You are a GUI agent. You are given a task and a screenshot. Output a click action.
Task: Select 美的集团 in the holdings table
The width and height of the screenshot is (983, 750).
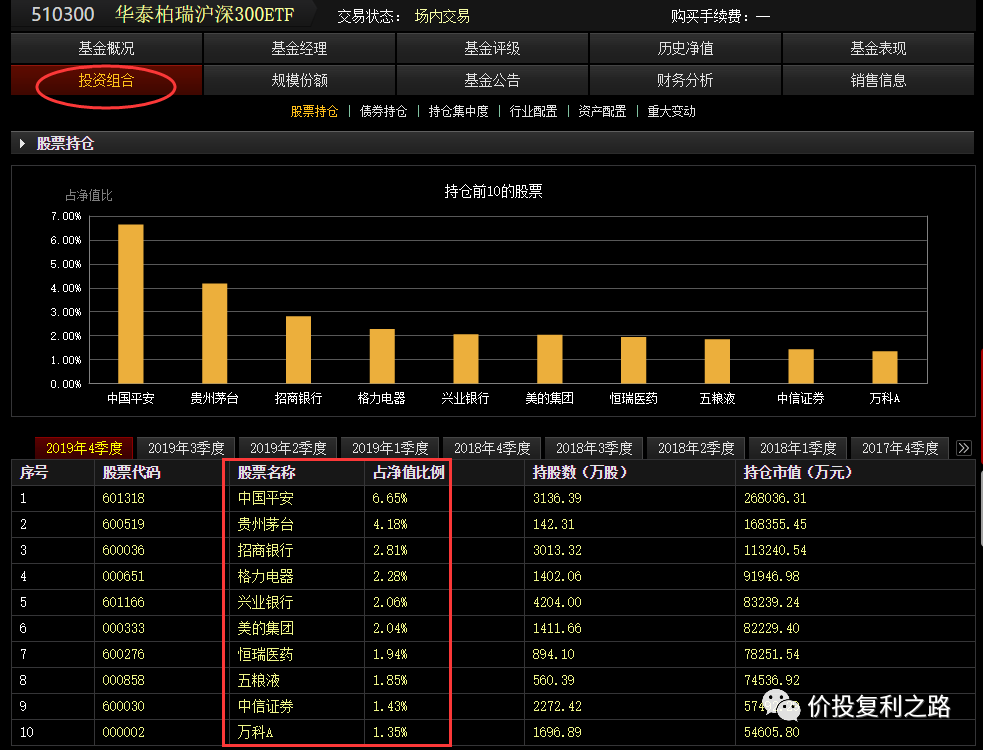[x=265, y=628]
